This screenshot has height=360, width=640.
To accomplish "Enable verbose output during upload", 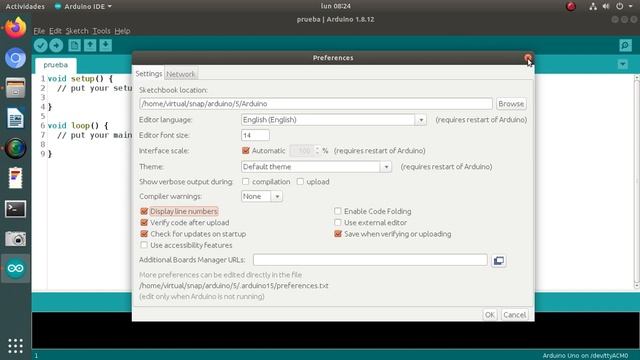I will (x=300, y=182).
